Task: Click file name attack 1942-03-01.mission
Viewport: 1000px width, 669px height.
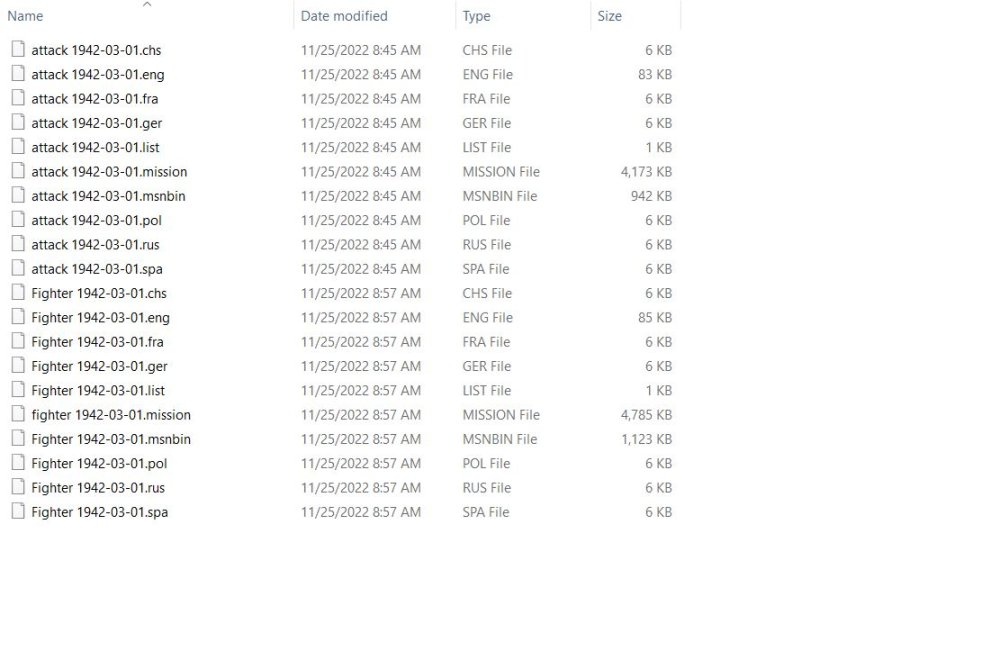Action: 109,171
